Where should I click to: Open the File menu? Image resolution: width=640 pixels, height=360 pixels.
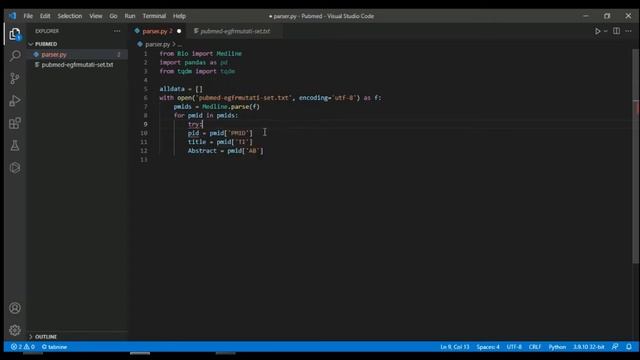[28, 16]
